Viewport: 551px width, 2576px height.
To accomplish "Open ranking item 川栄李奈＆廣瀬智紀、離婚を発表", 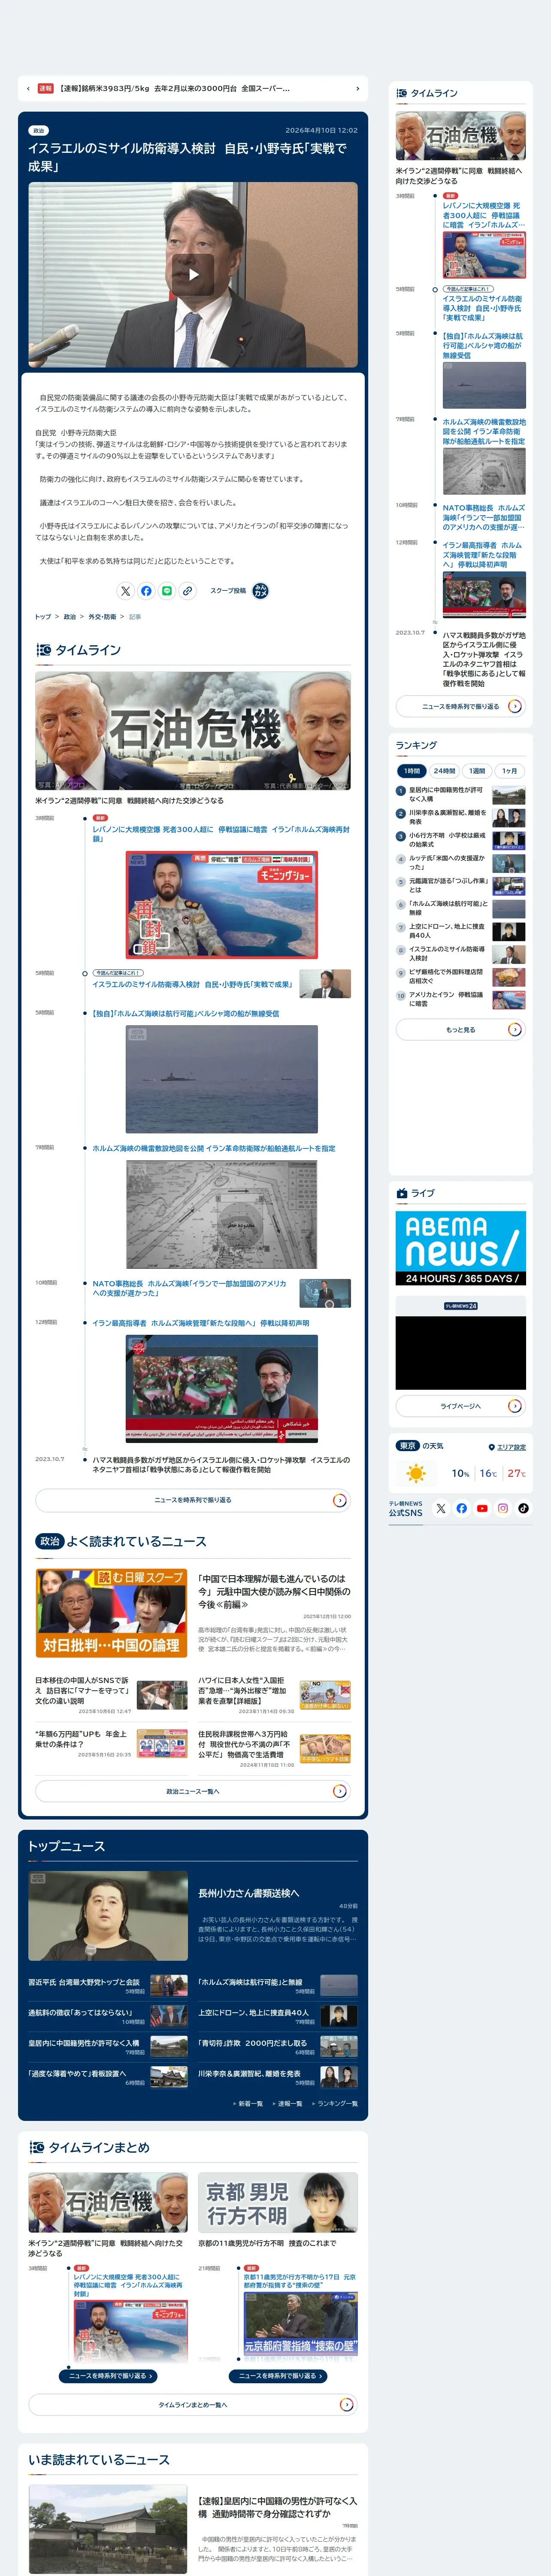I will point(460,817).
